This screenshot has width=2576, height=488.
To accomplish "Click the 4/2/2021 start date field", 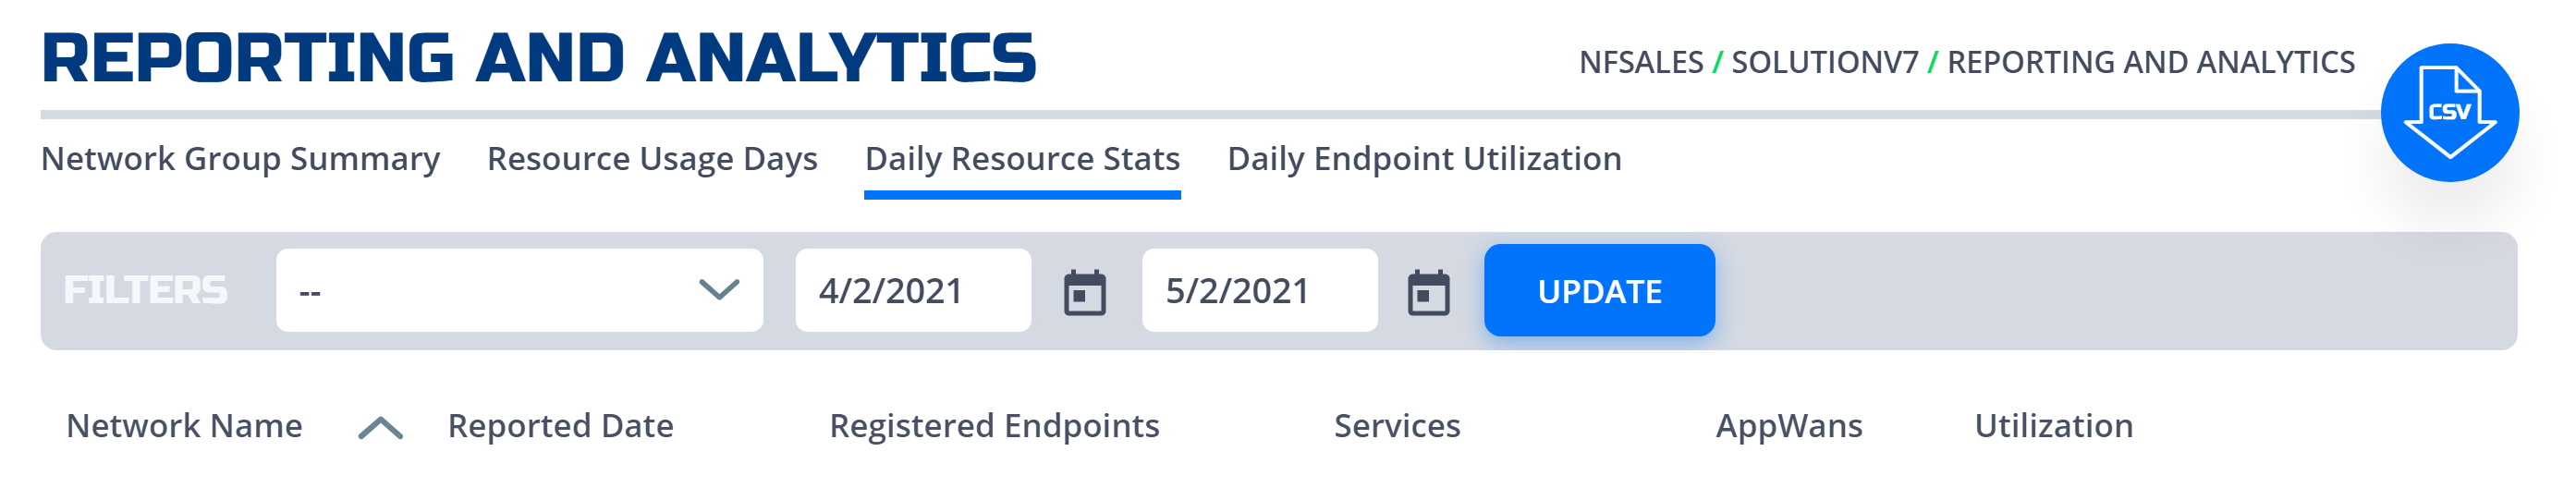I will pyautogui.click(x=913, y=290).
